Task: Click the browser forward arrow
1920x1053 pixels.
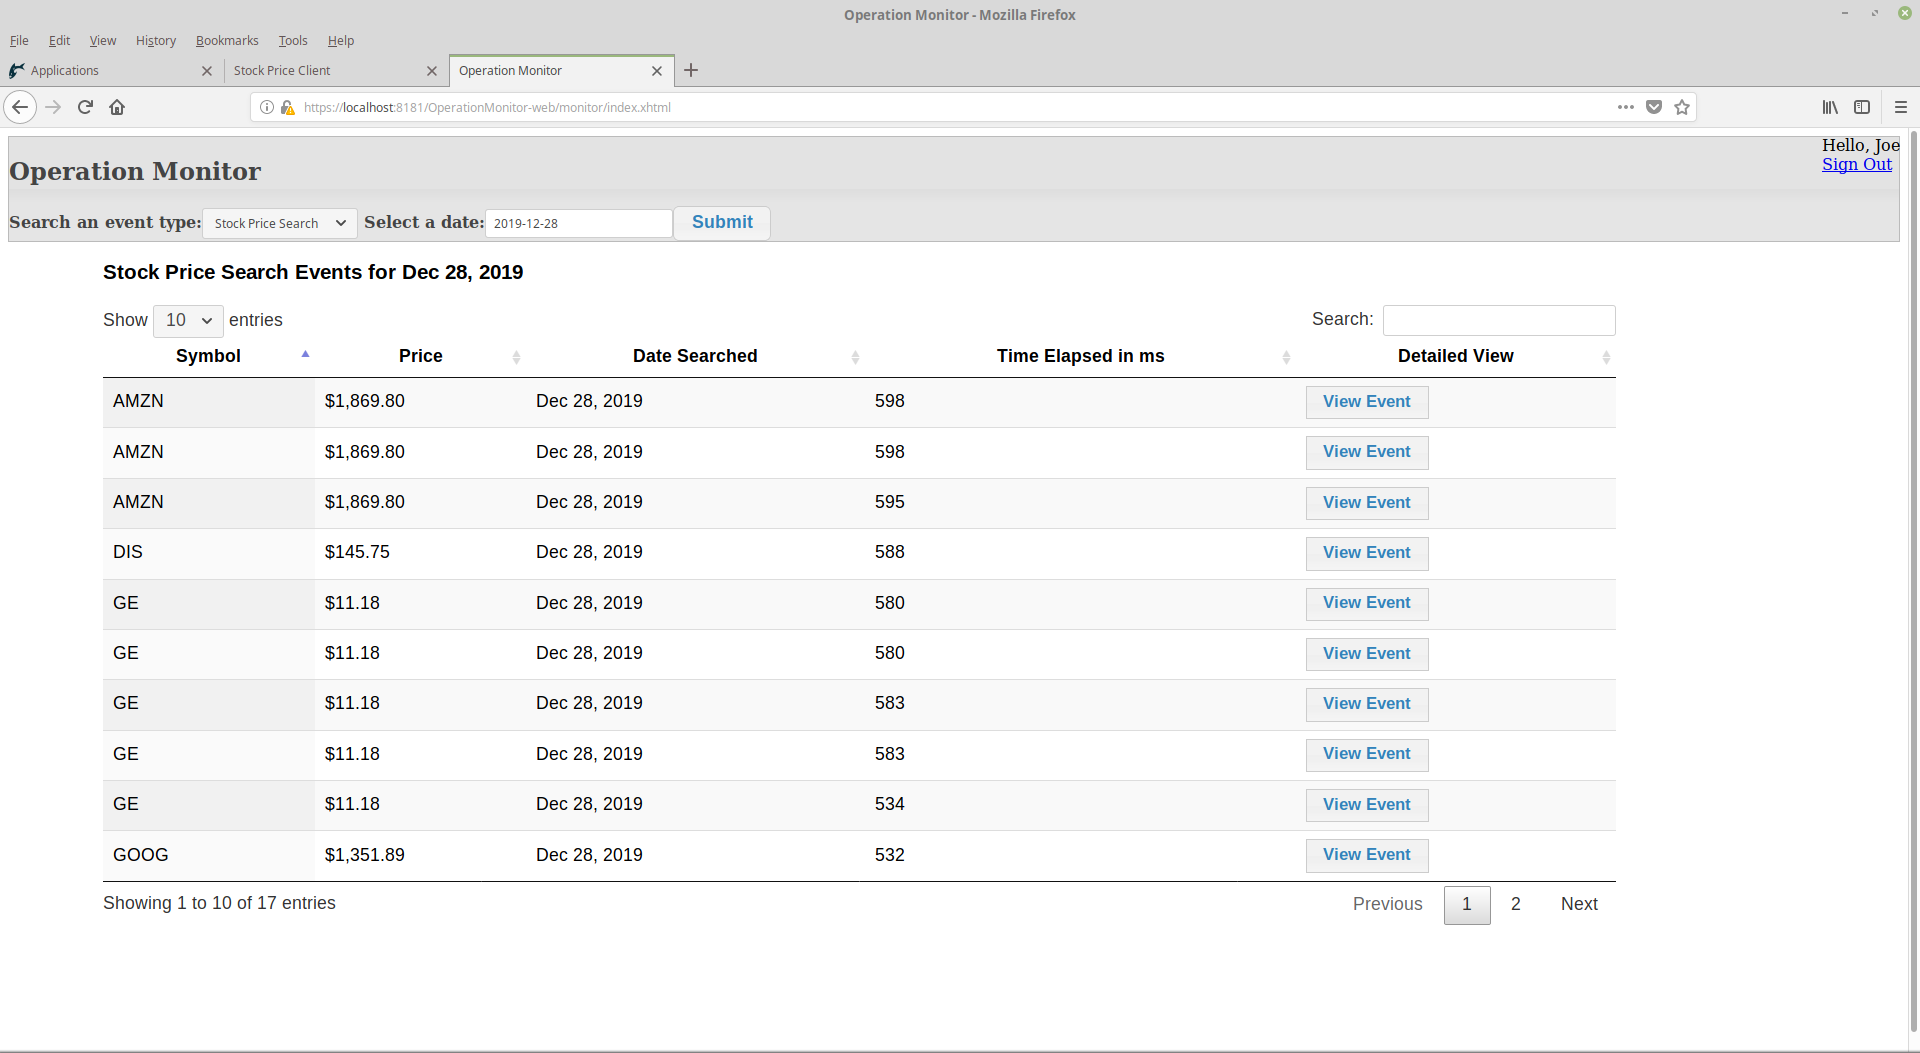Action: point(54,107)
